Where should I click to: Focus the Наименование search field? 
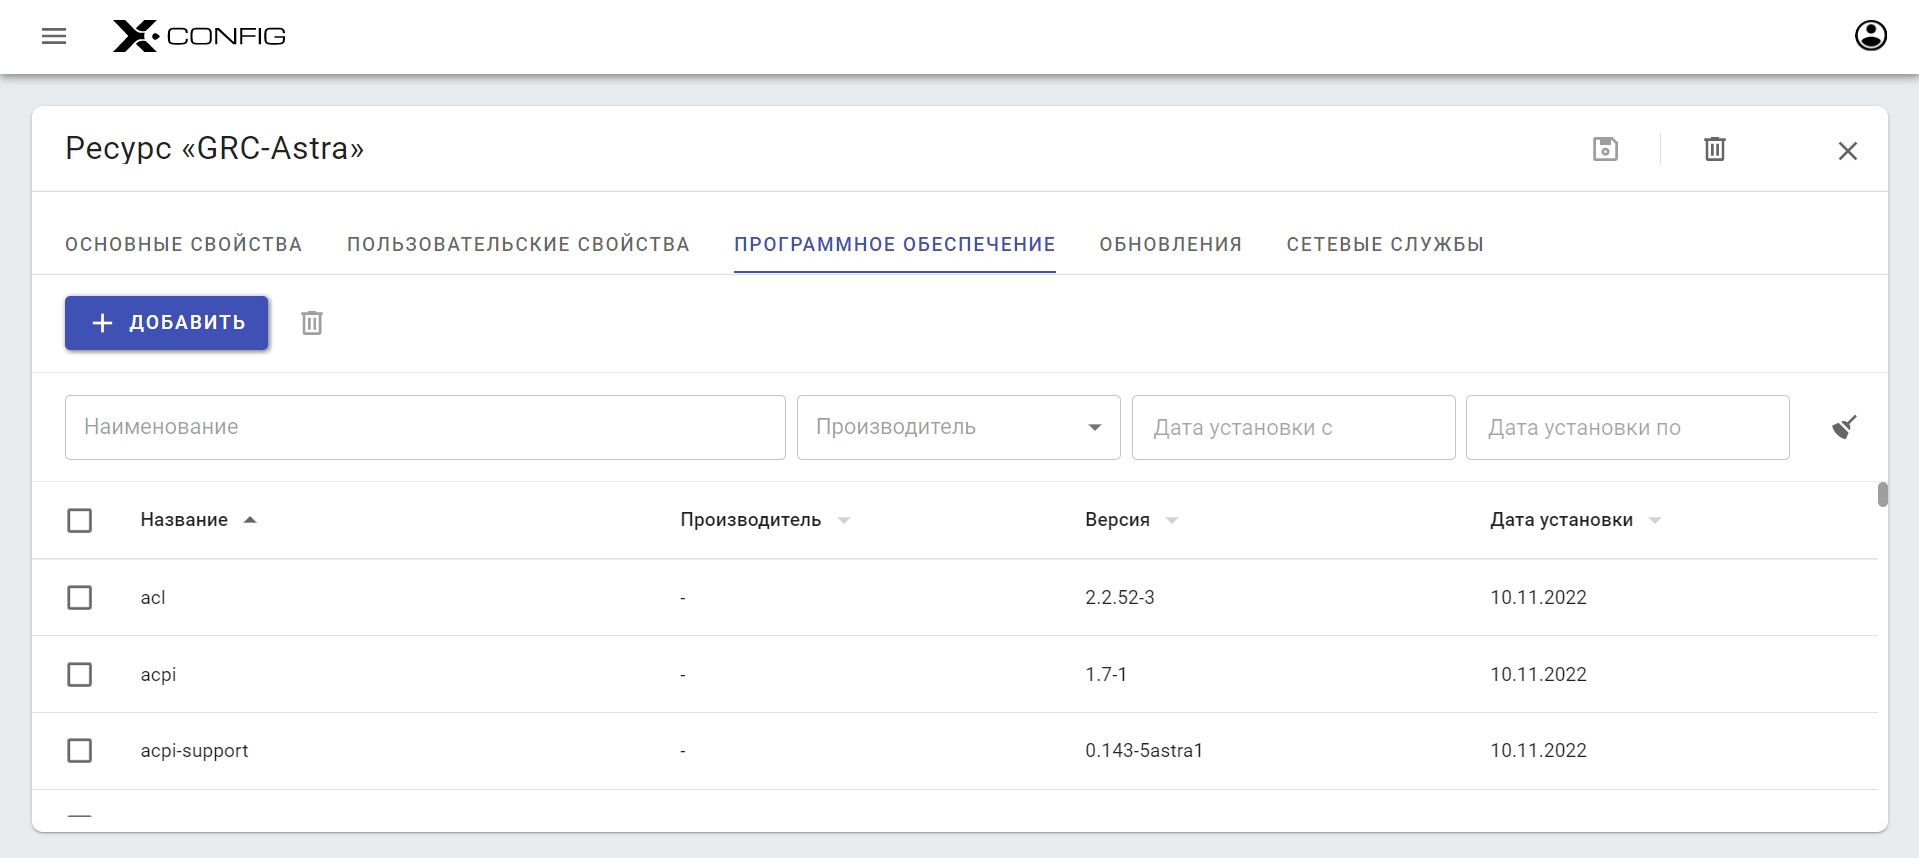tap(425, 428)
